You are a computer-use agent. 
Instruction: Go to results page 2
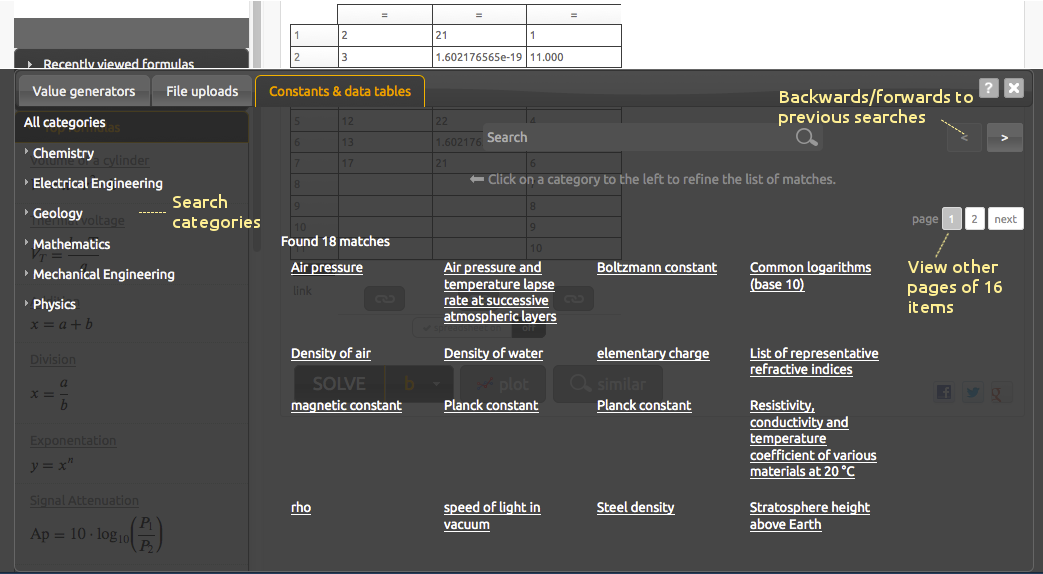[974, 219]
